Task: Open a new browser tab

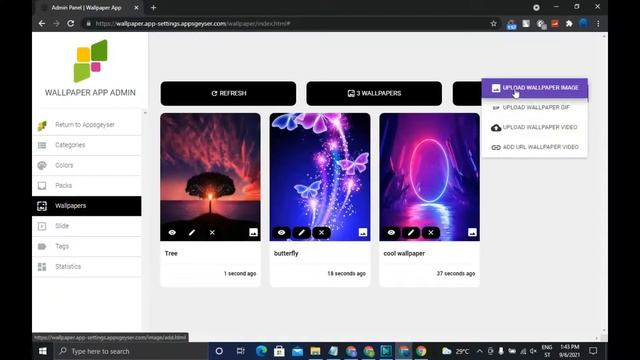Action: coord(153,7)
